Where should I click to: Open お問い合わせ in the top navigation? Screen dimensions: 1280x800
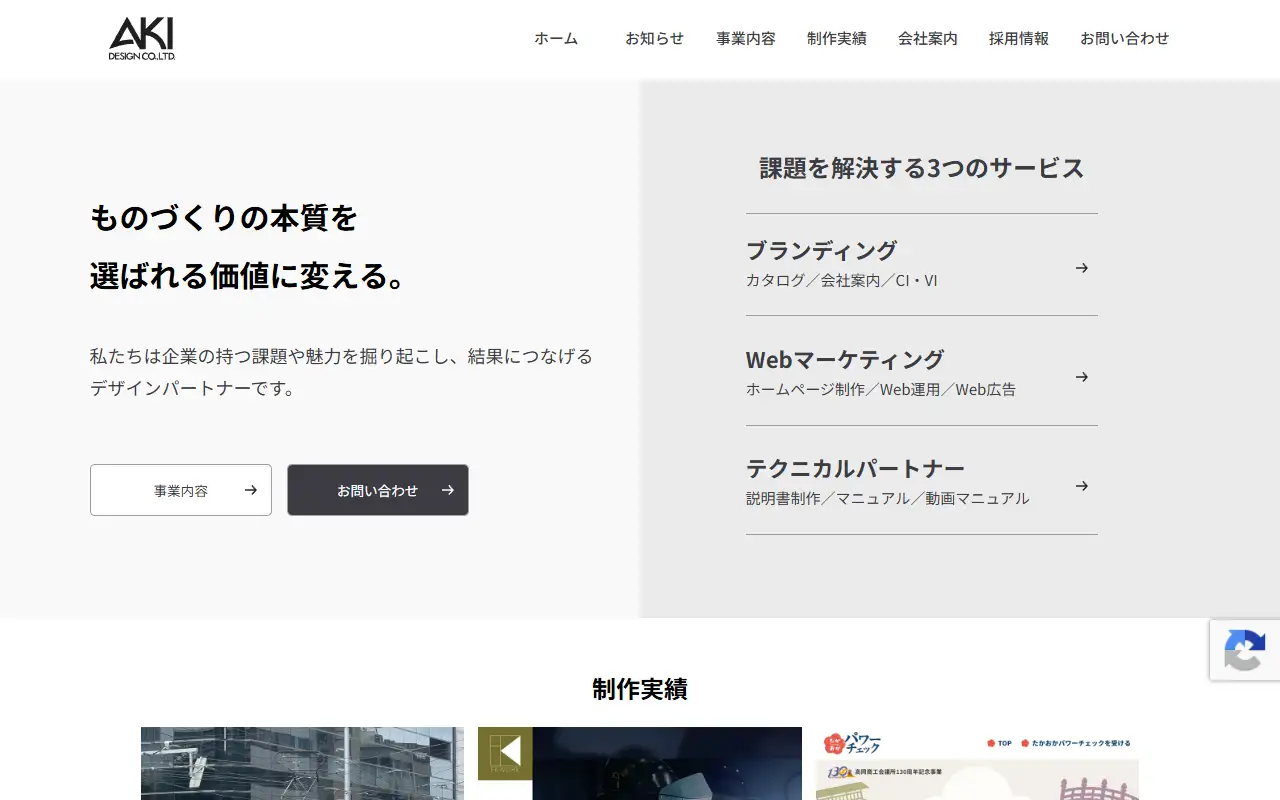(x=1125, y=39)
